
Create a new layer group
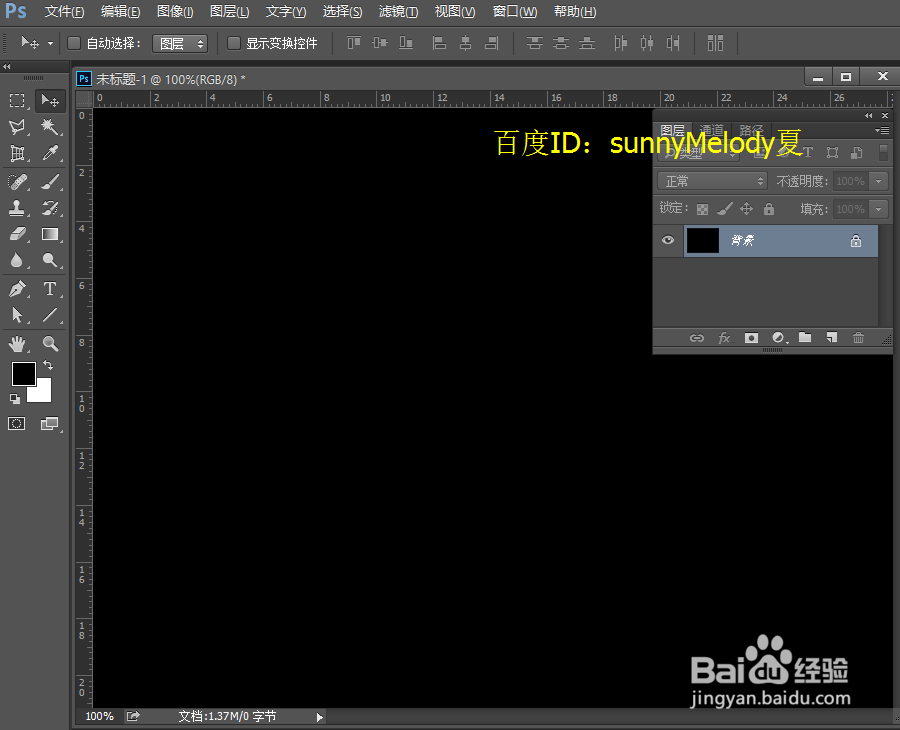(x=805, y=337)
